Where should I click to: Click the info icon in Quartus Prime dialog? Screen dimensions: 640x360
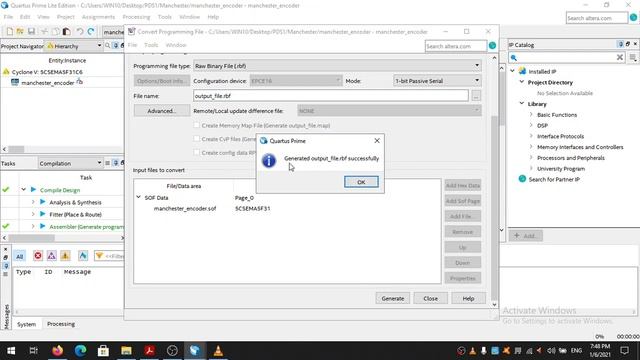[x=269, y=161]
